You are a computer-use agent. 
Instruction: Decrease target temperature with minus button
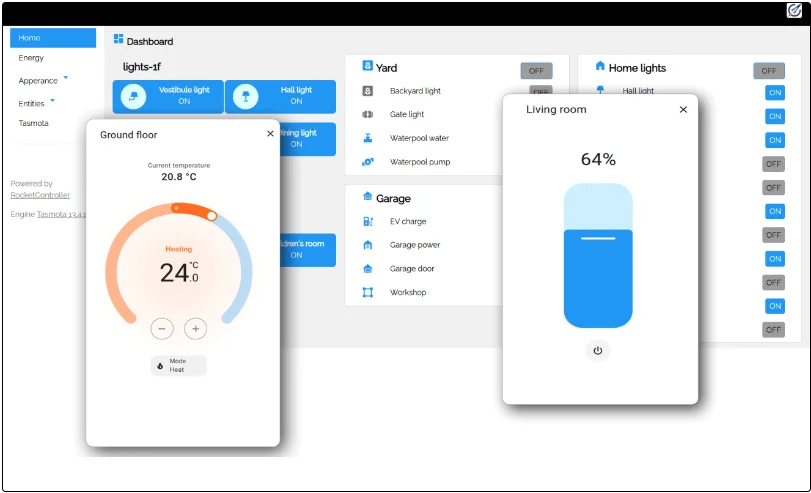(162, 329)
